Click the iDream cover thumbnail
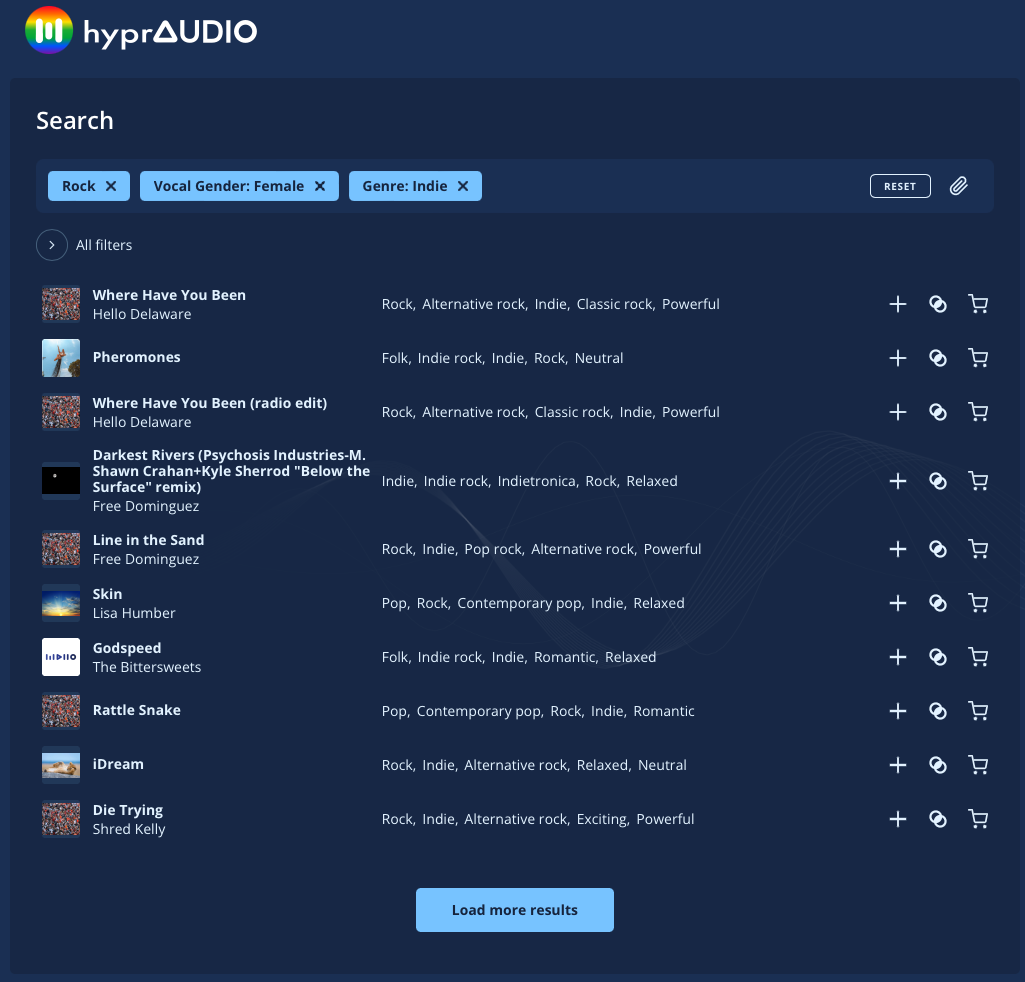 tap(61, 765)
